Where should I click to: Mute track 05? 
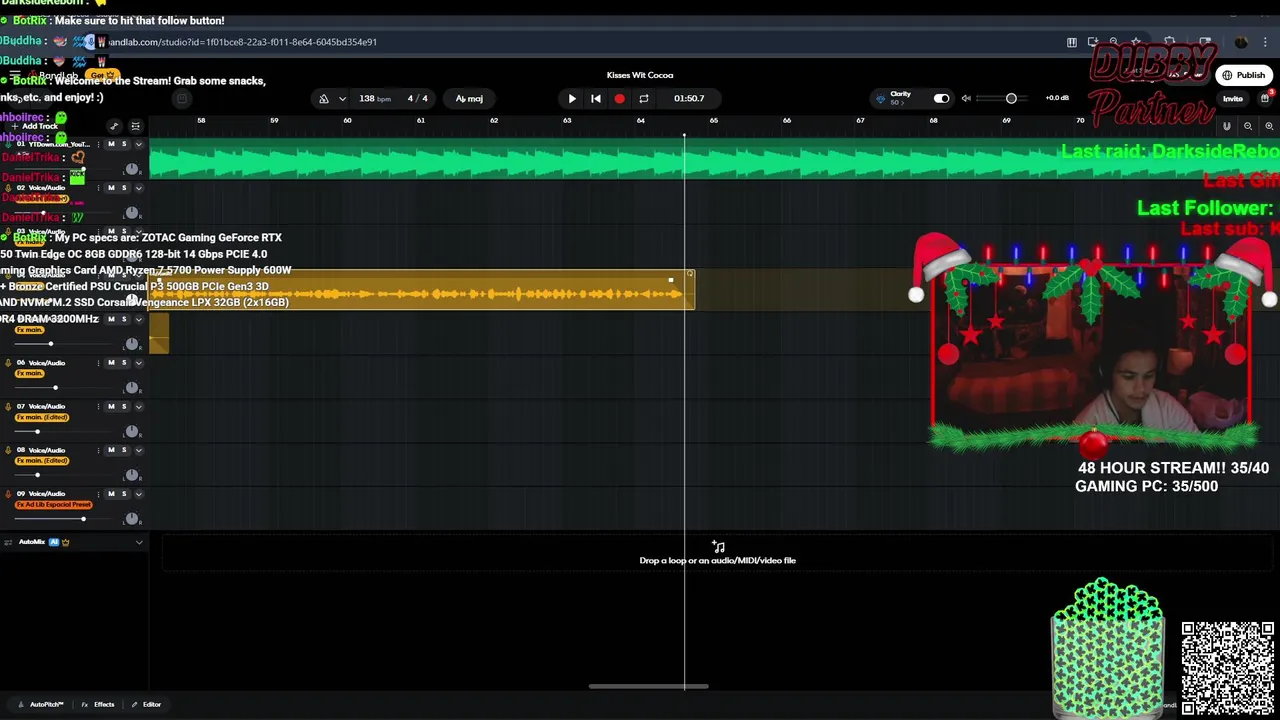click(x=111, y=319)
